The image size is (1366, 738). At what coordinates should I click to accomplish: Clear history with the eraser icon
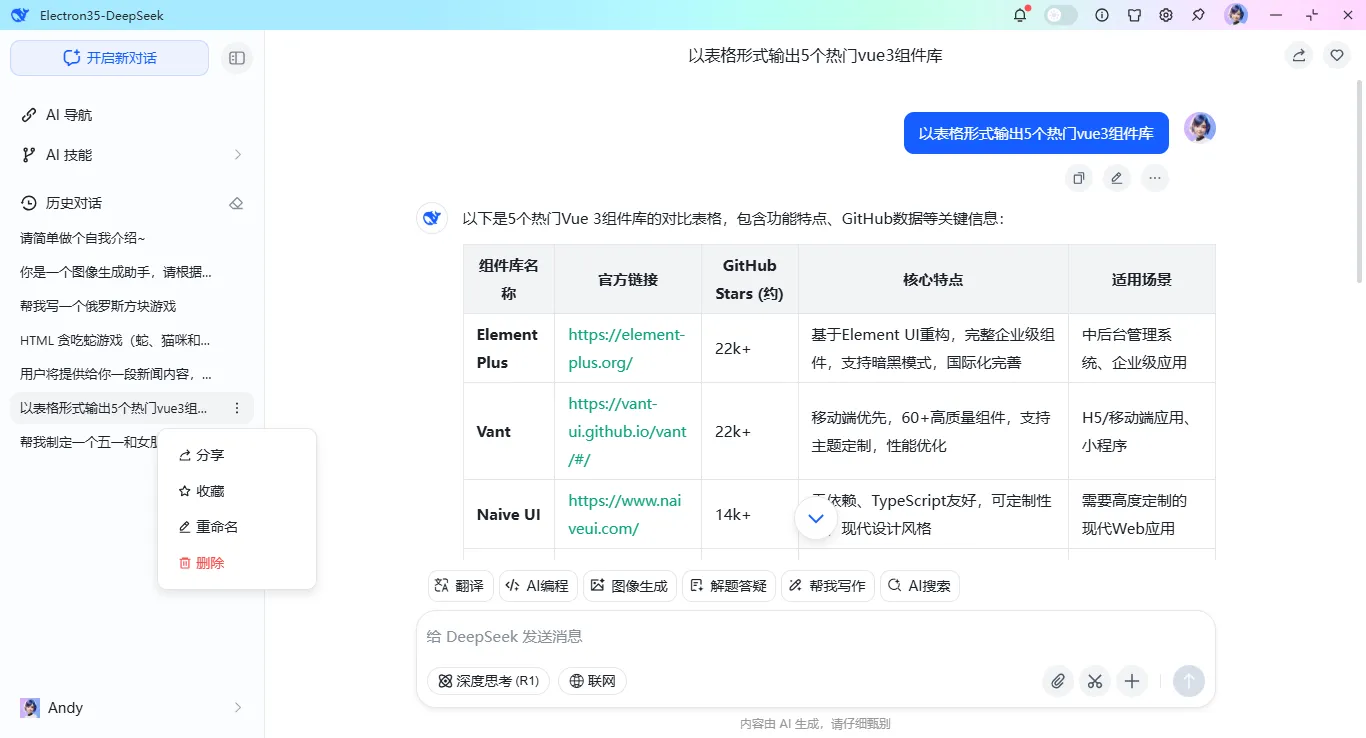pyautogui.click(x=236, y=203)
